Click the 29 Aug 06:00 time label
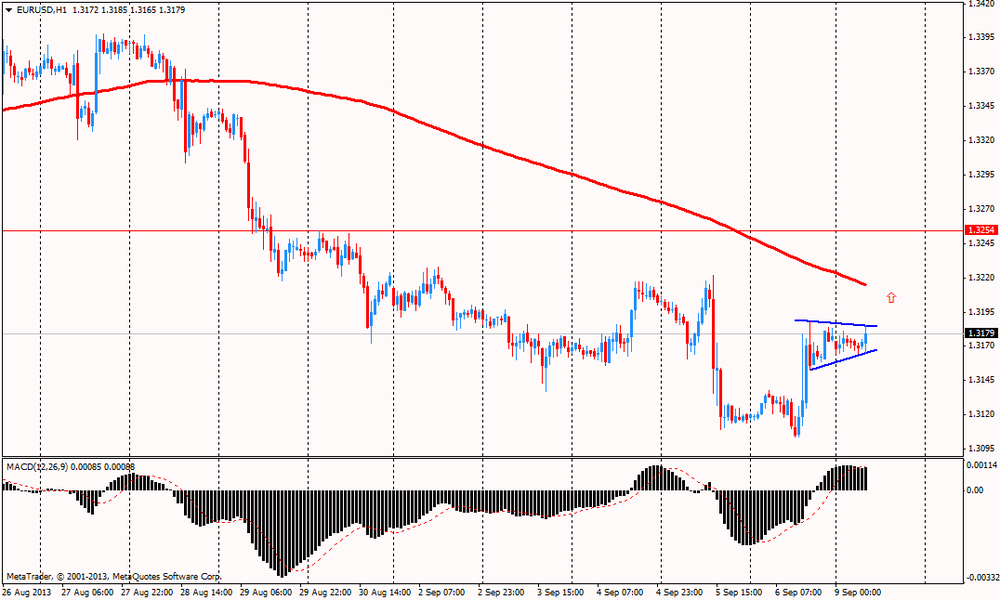1000x600 pixels. click(266, 592)
